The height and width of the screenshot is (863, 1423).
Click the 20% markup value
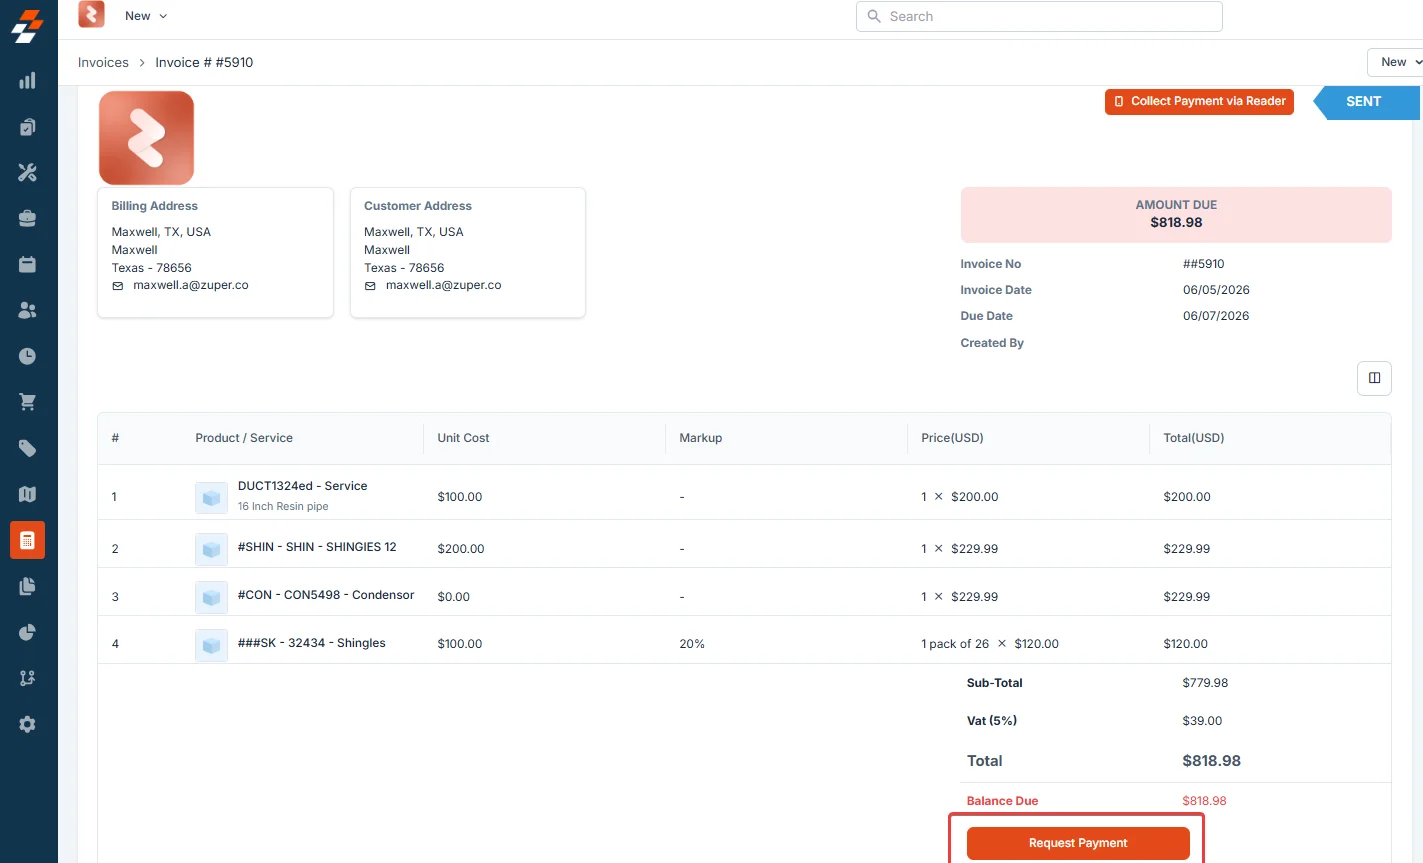point(692,644)
